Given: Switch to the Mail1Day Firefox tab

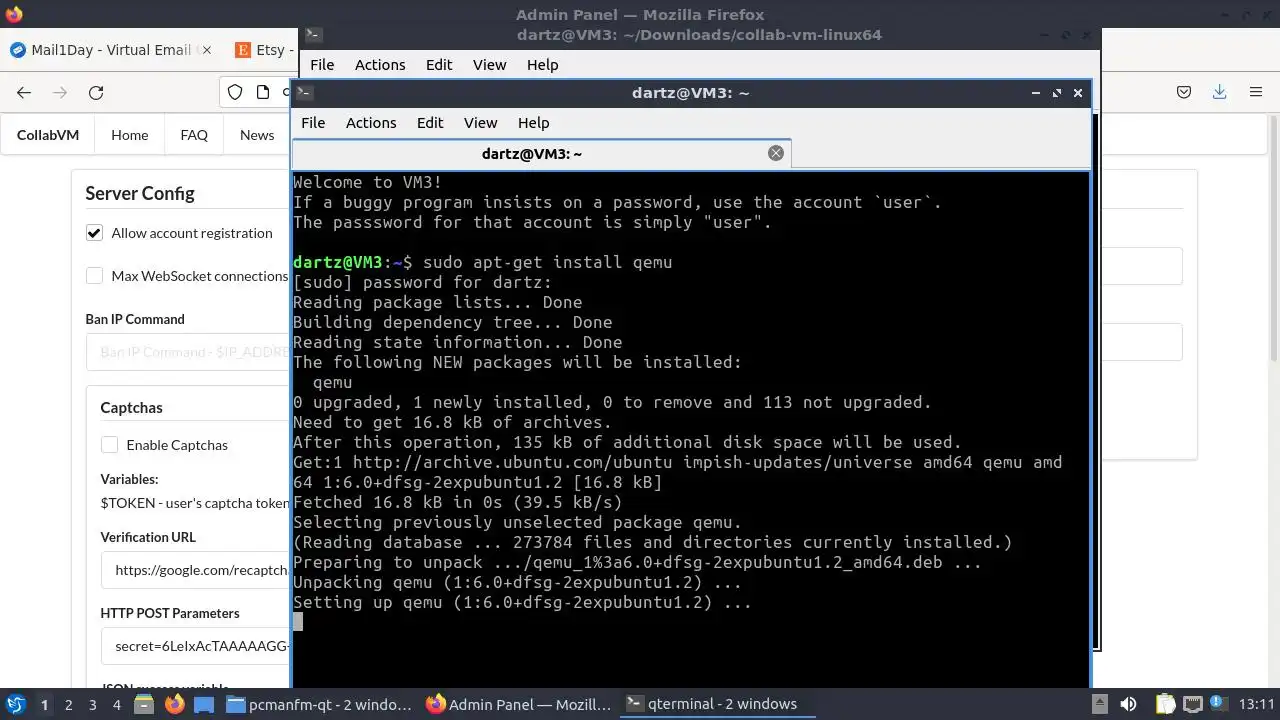Looking at the screenshot, I should (110, 49).
